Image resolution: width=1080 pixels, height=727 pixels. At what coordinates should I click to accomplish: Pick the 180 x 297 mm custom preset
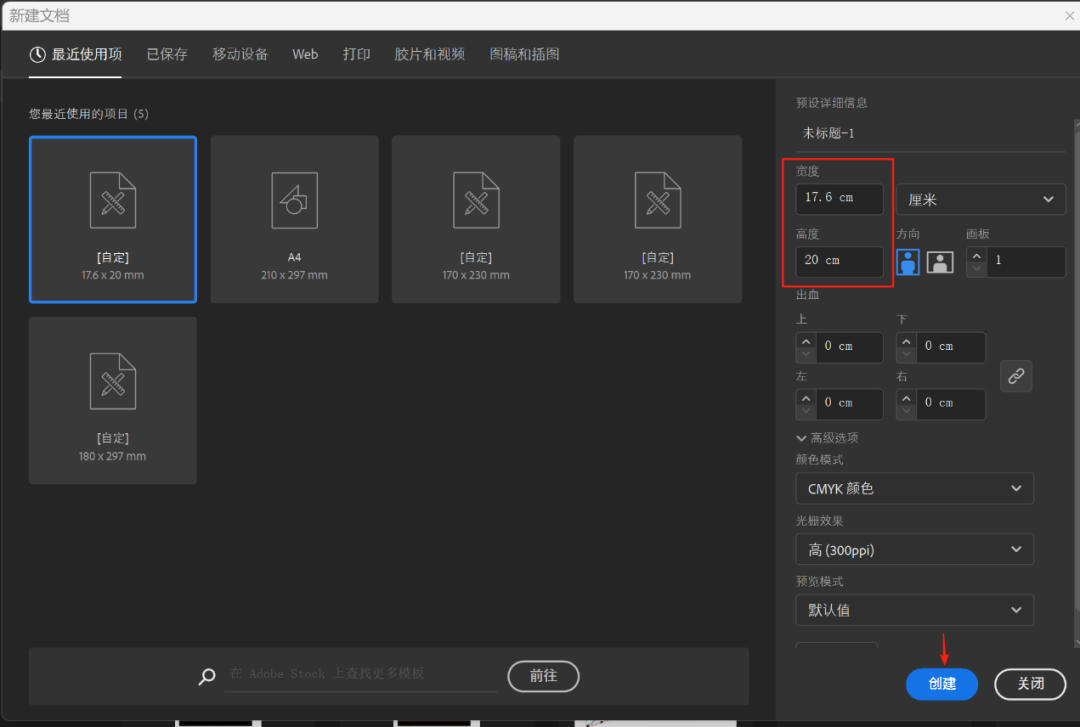(x=113, y=400)
